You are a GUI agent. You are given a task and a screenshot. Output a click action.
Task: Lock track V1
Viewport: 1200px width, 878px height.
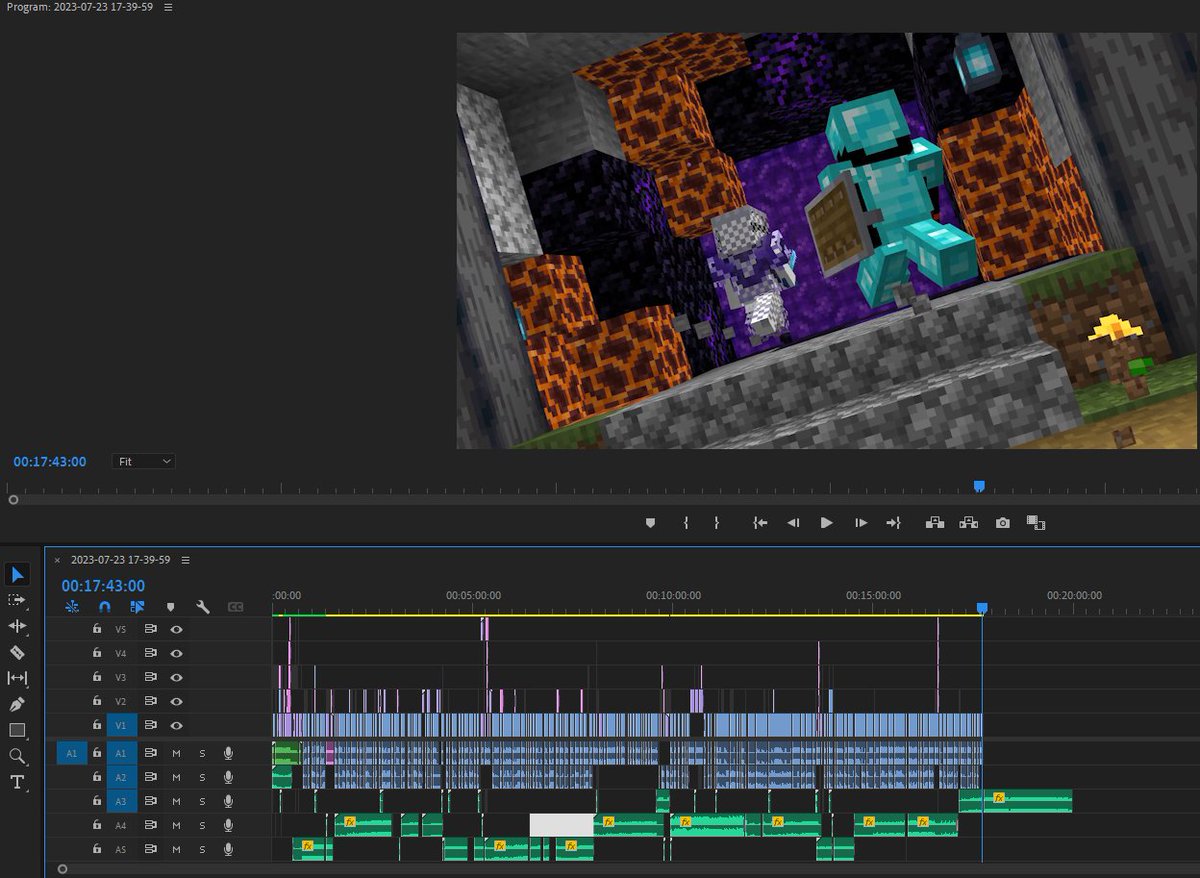(97, 725)
